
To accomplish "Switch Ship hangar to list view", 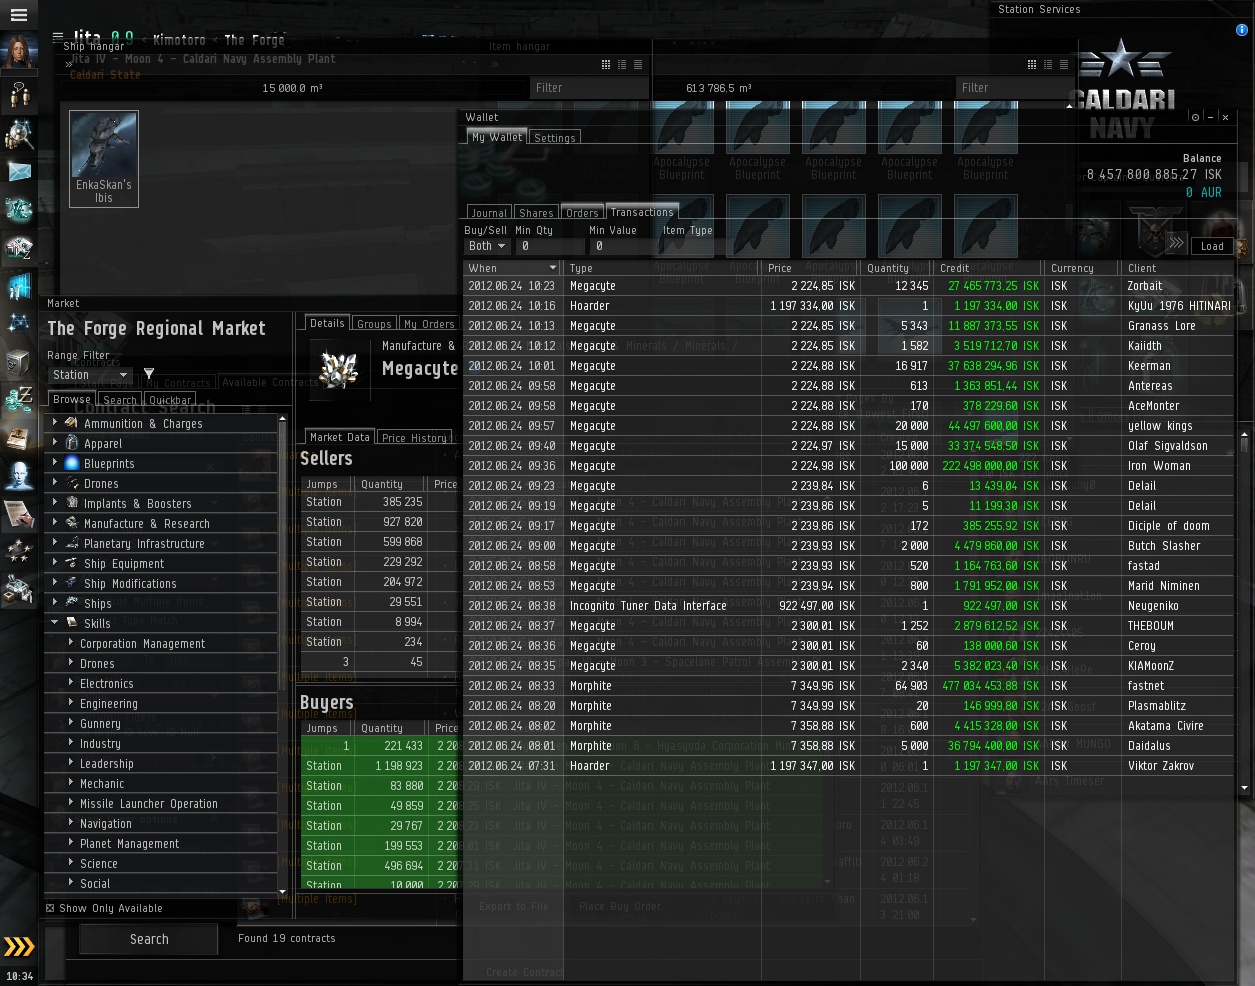I will coord(638,64).
